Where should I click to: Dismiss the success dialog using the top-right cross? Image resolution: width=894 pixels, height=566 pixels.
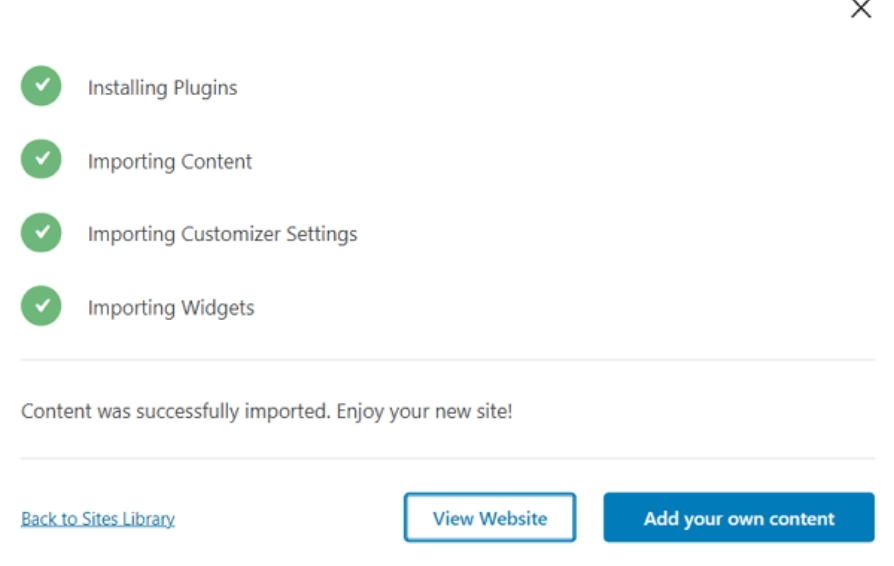click(861, 9)
